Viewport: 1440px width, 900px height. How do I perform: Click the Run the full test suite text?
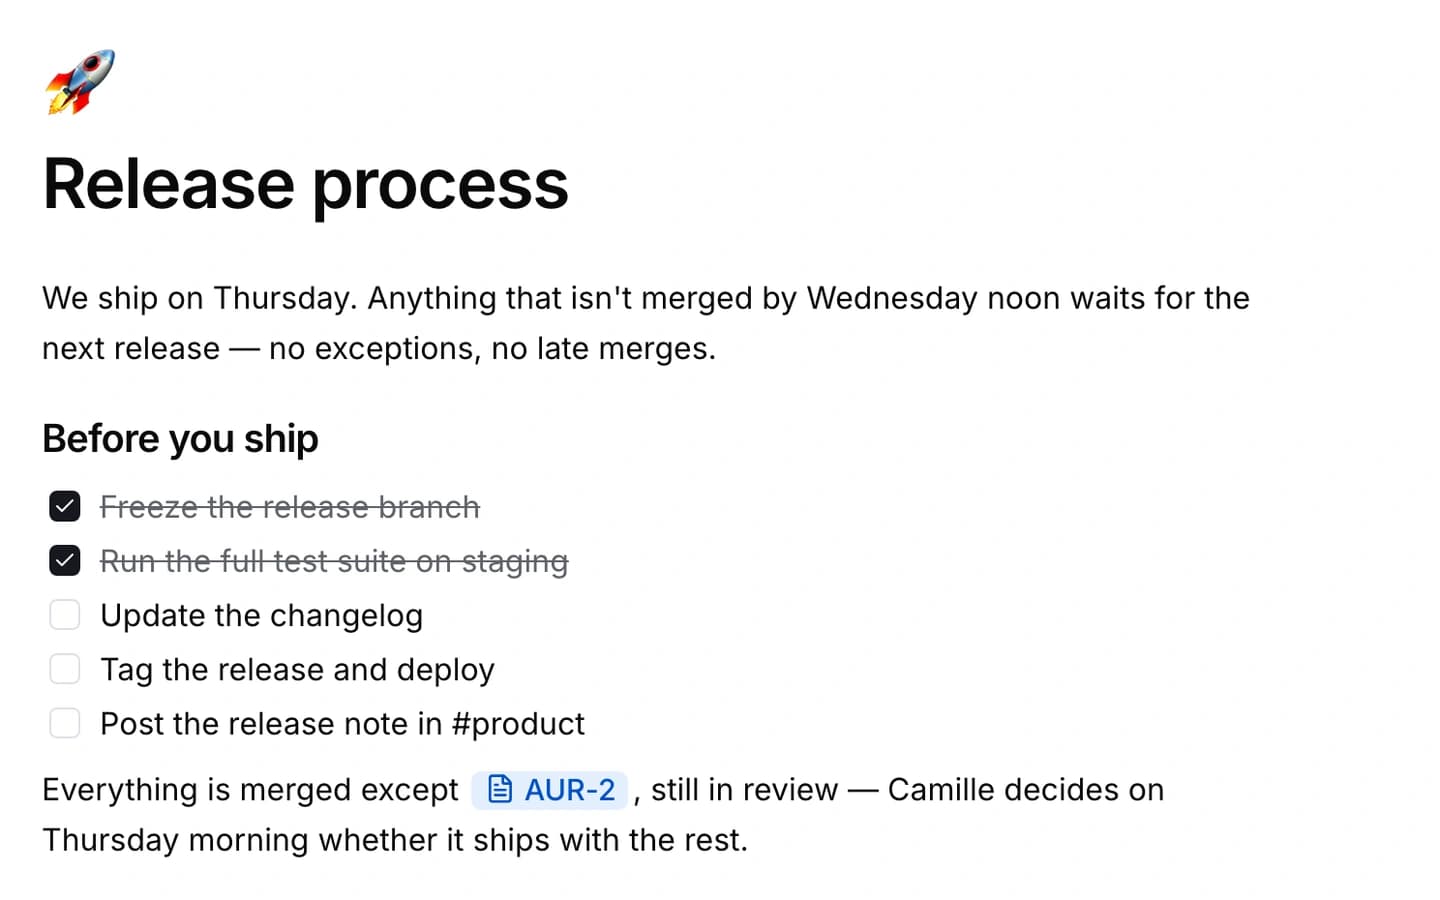click(334, 561)
